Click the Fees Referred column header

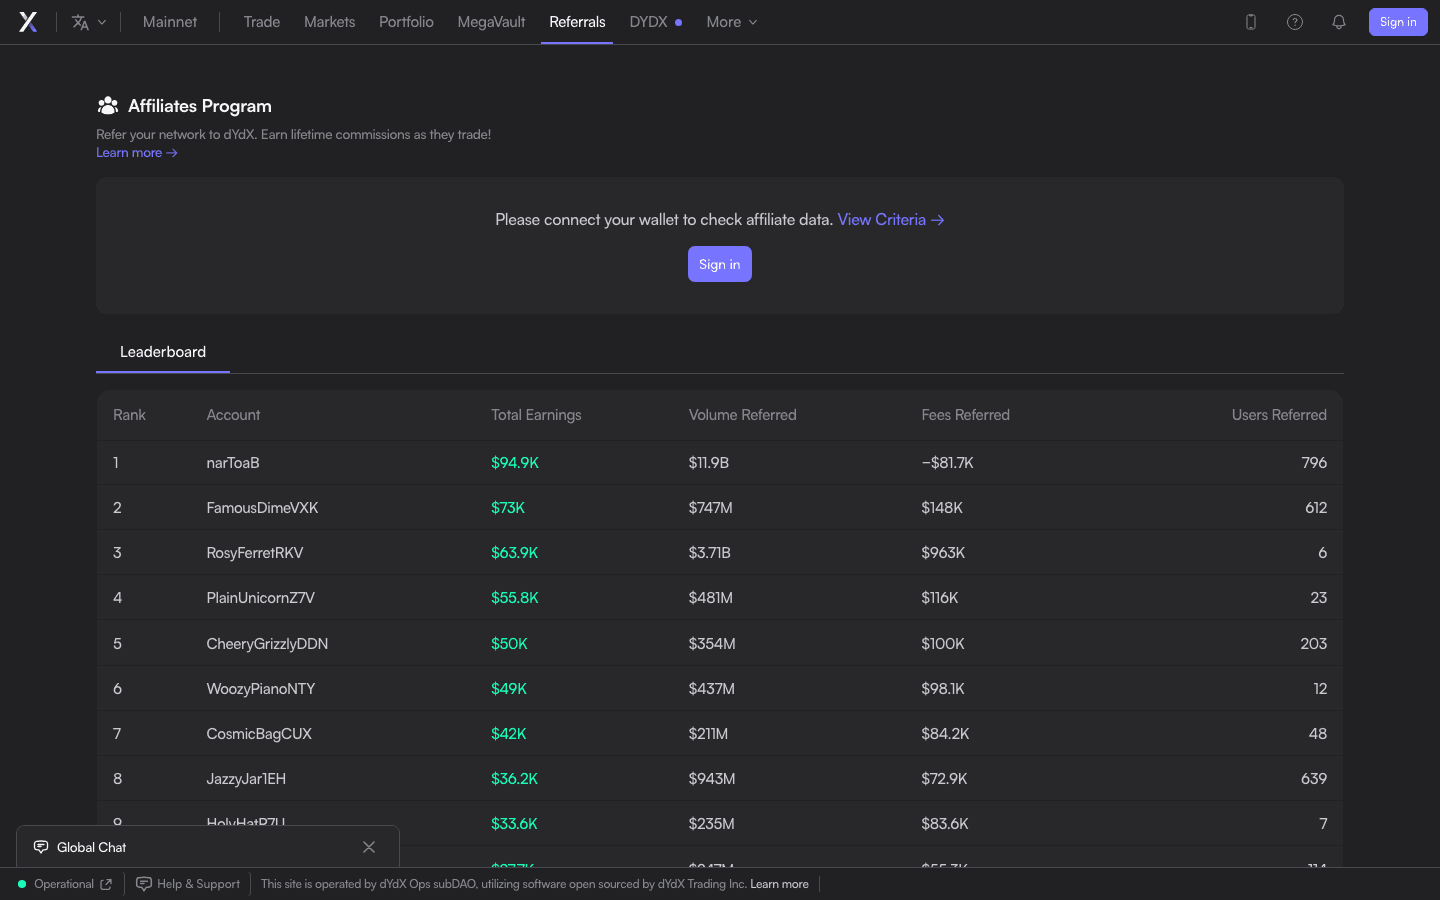pos(966,415)
